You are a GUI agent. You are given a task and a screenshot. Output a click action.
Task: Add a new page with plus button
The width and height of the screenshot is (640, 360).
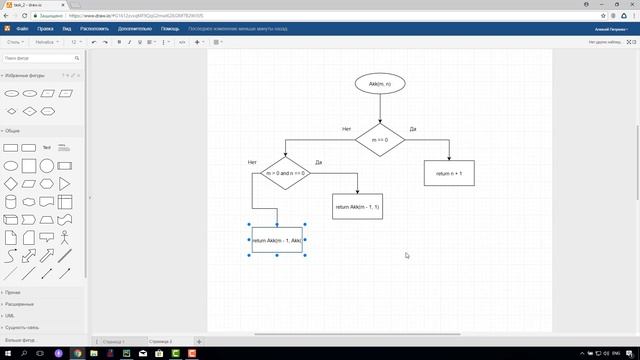click(x=199, y=342)
